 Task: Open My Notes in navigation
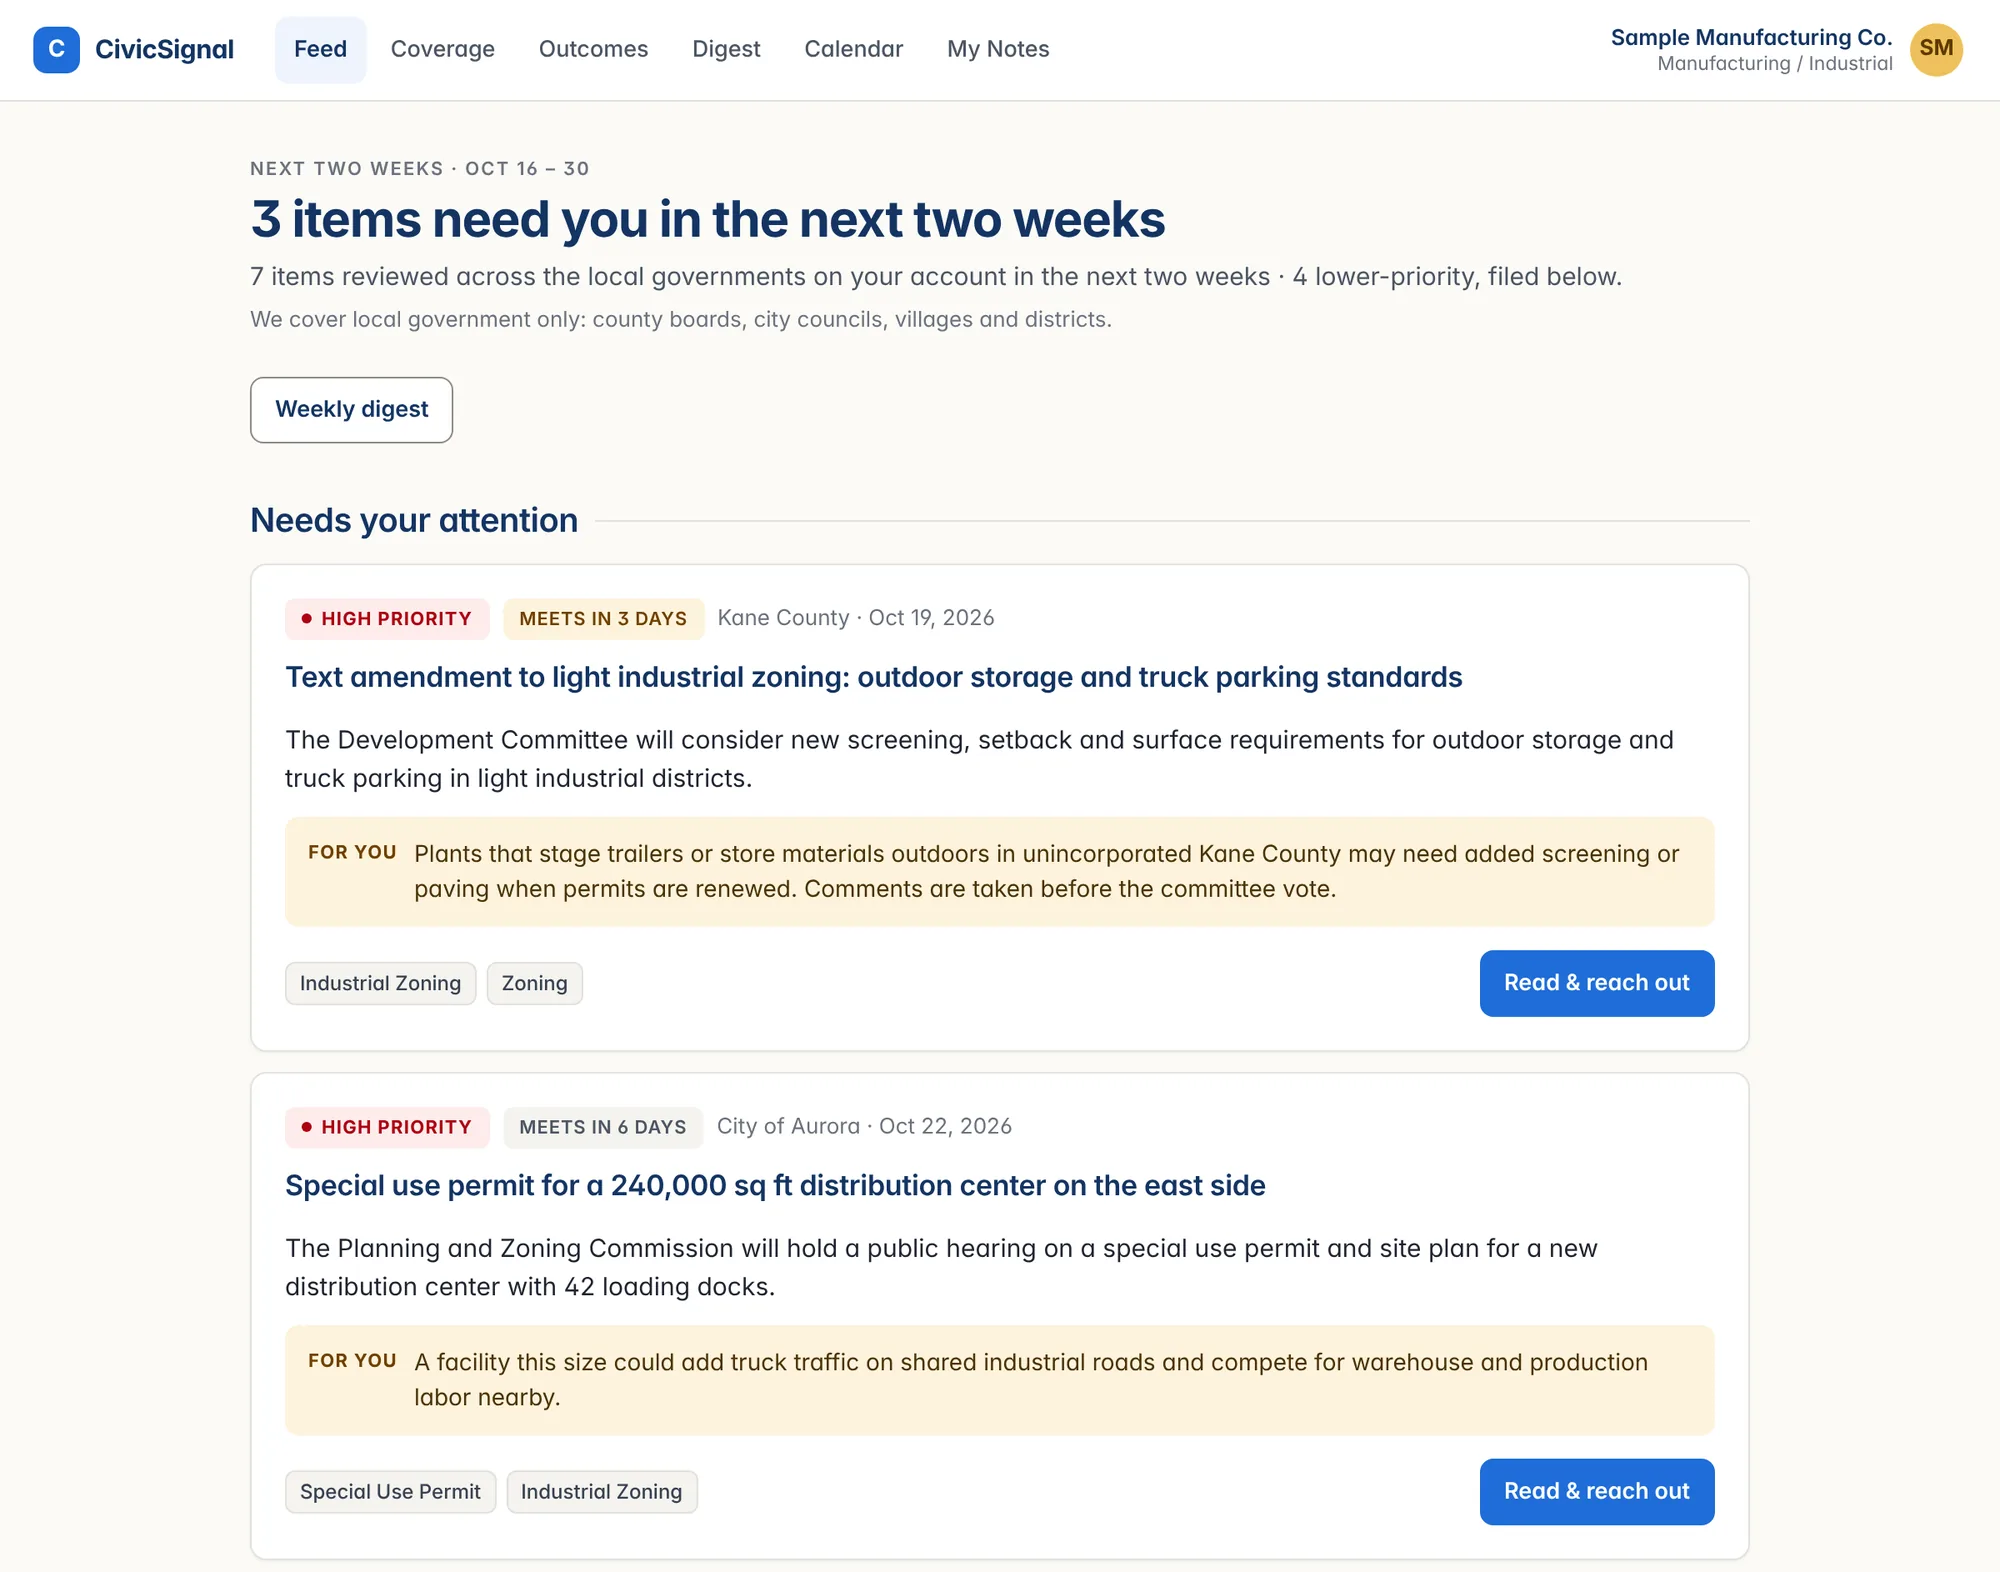coord(998,49)
